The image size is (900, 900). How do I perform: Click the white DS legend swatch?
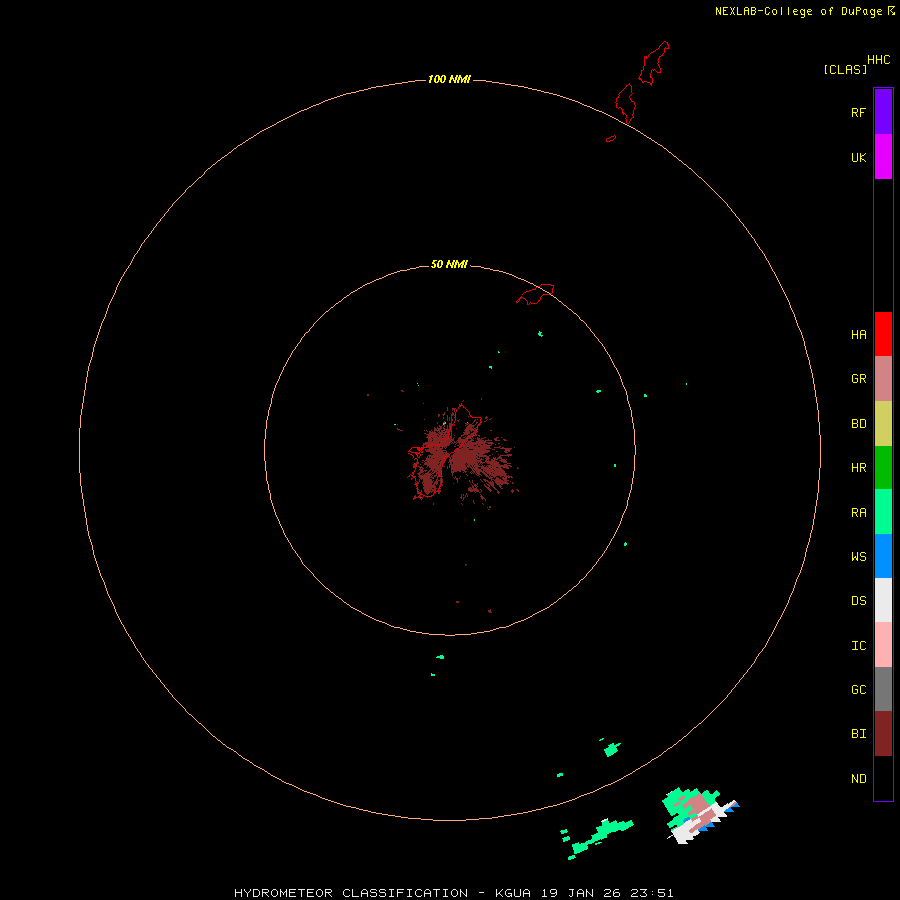point(883,600)
